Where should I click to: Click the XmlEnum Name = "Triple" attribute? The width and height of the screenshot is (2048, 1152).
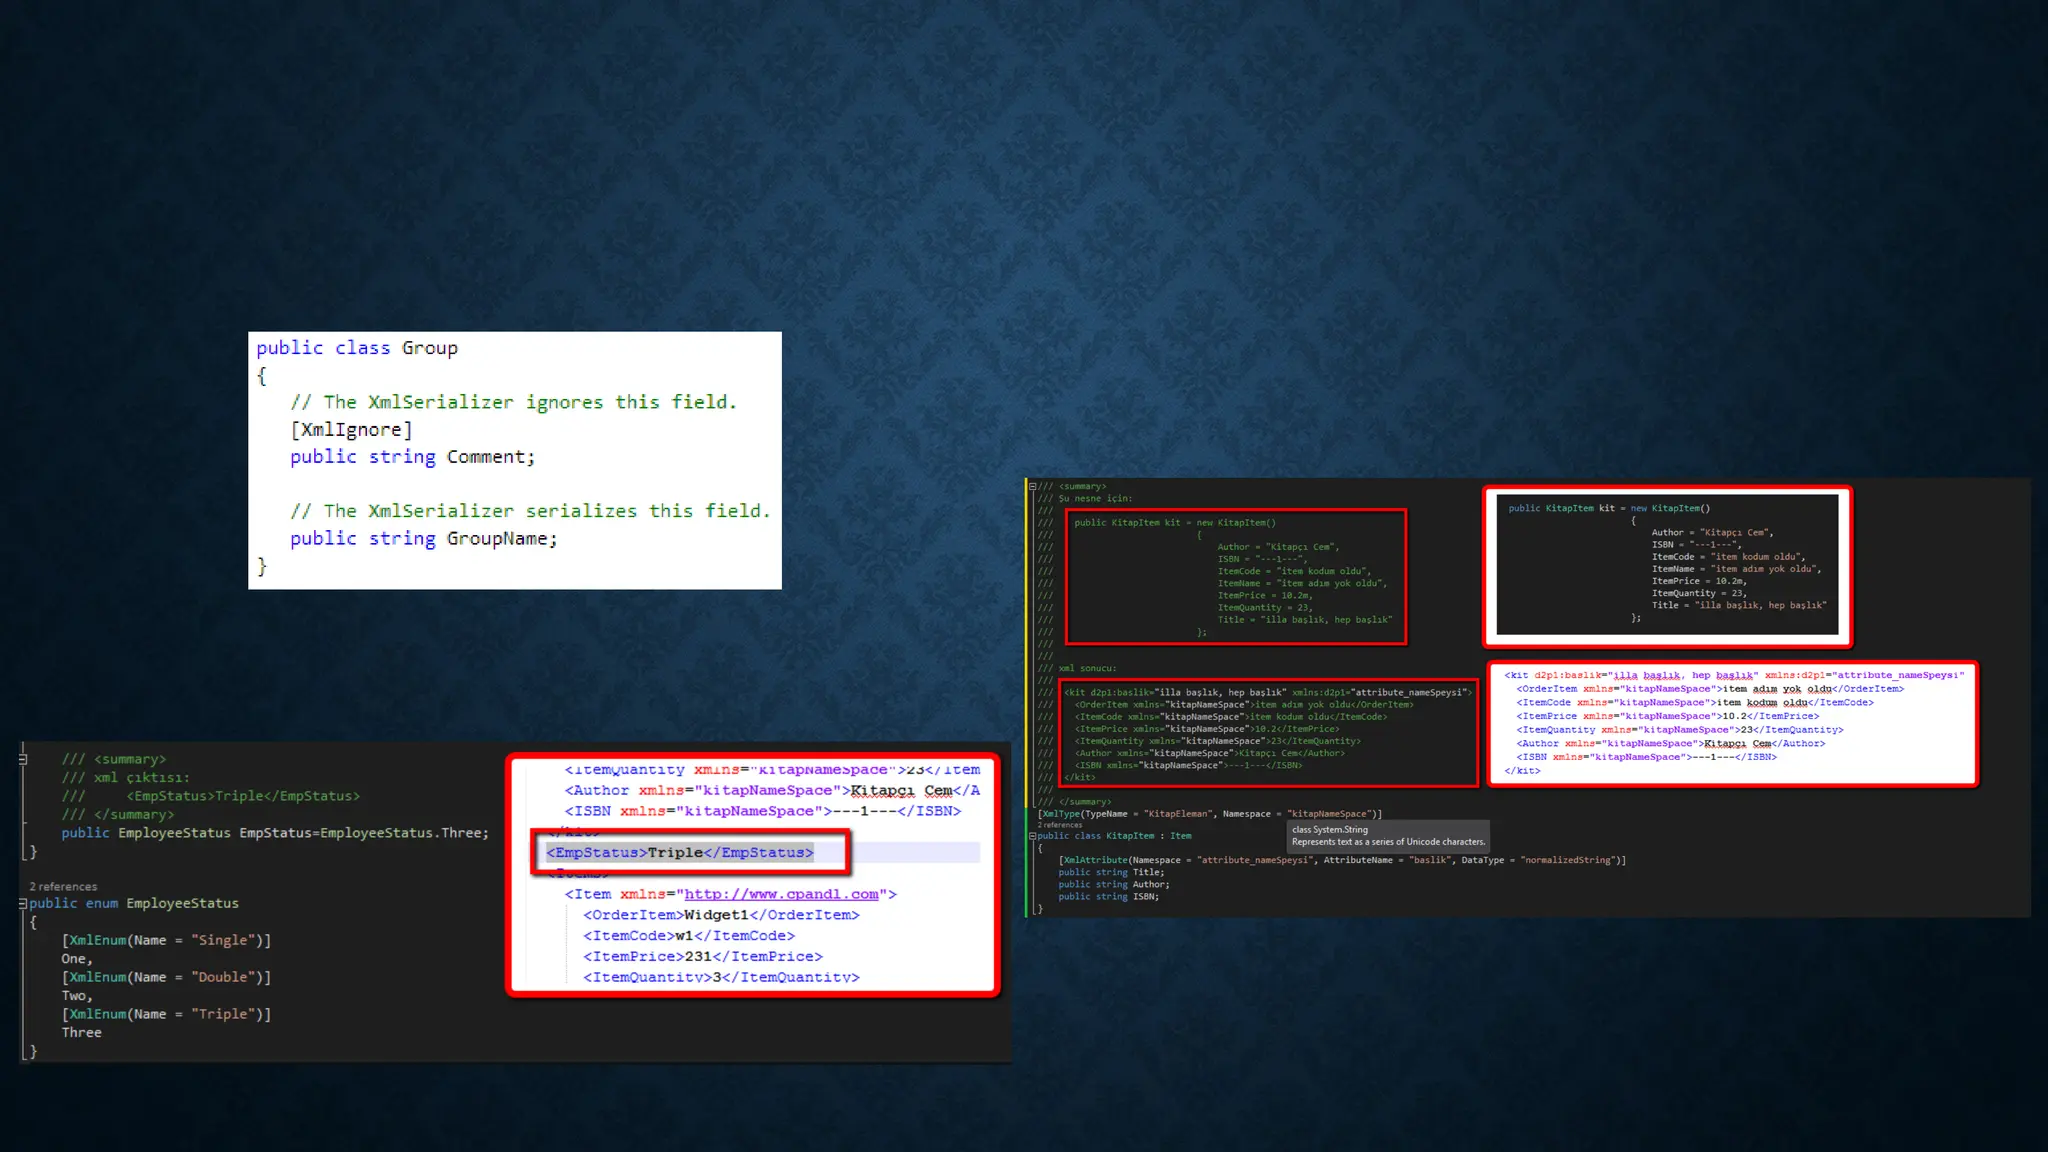point(166,1014)
